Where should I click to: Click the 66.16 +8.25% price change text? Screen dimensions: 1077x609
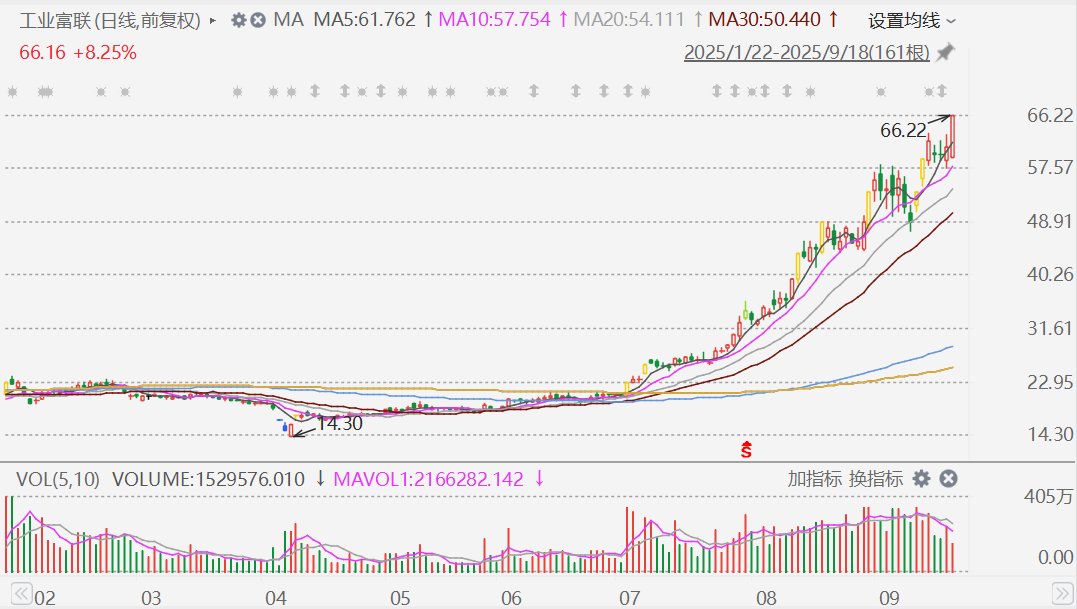point(78,52)
